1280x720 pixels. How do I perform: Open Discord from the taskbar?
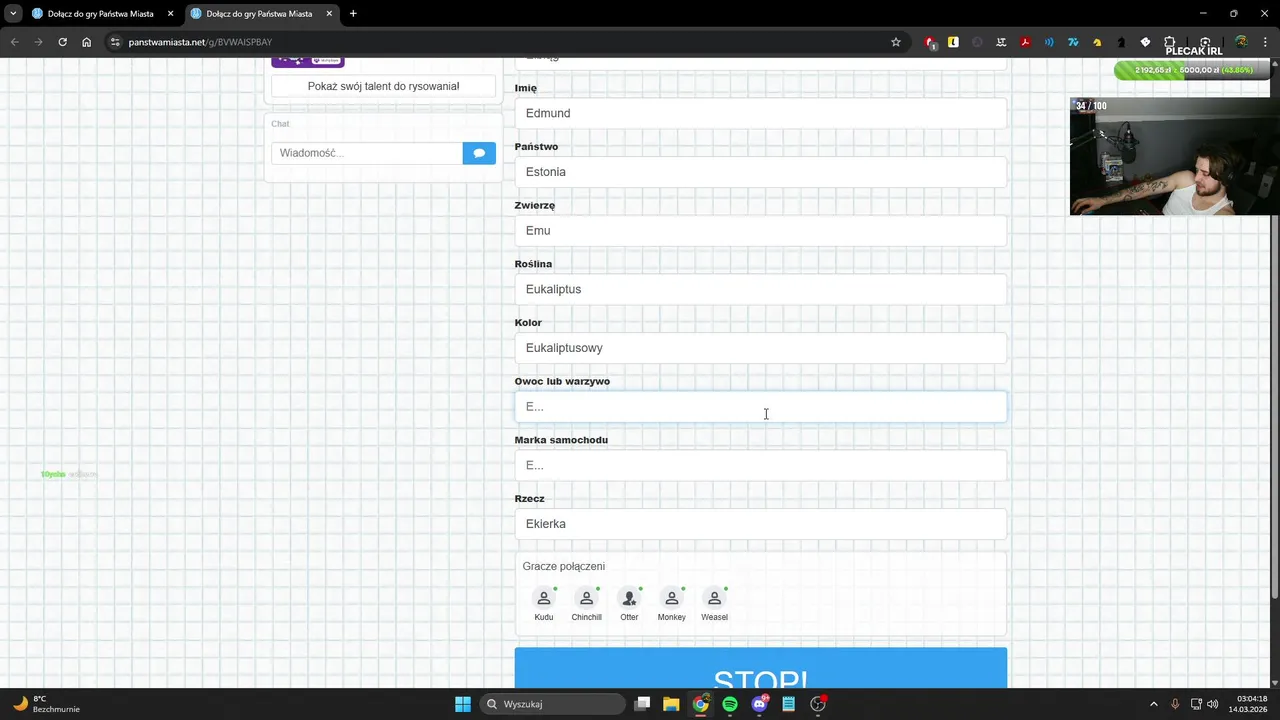pos(759,704)
